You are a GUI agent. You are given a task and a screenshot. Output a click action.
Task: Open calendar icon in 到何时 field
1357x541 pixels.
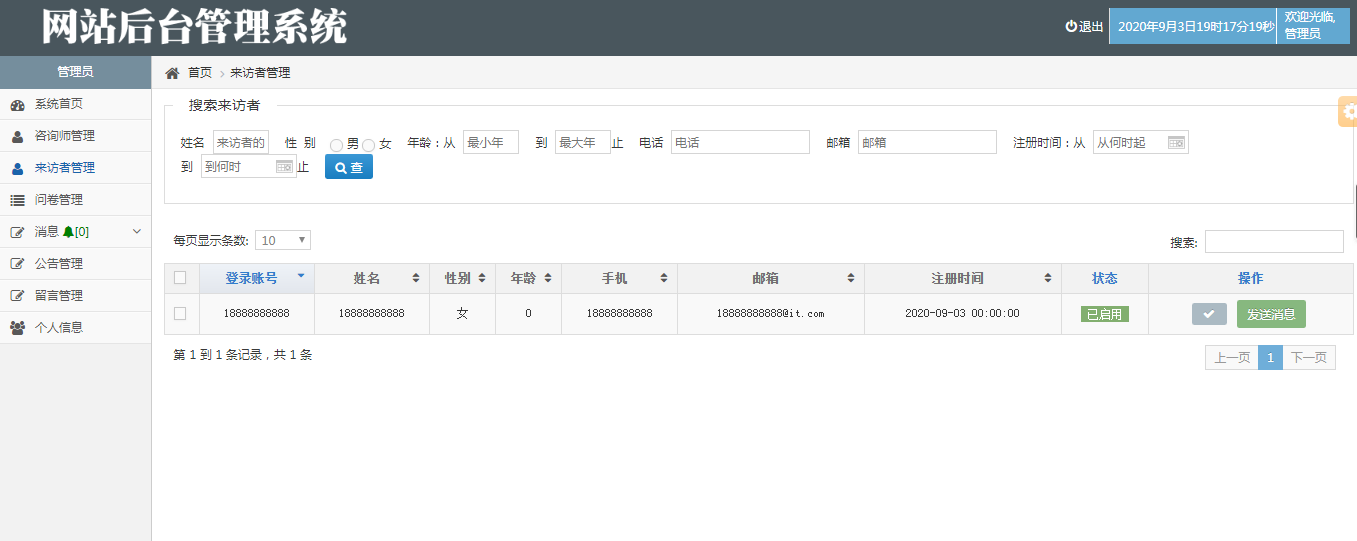(x=284, y=166)
